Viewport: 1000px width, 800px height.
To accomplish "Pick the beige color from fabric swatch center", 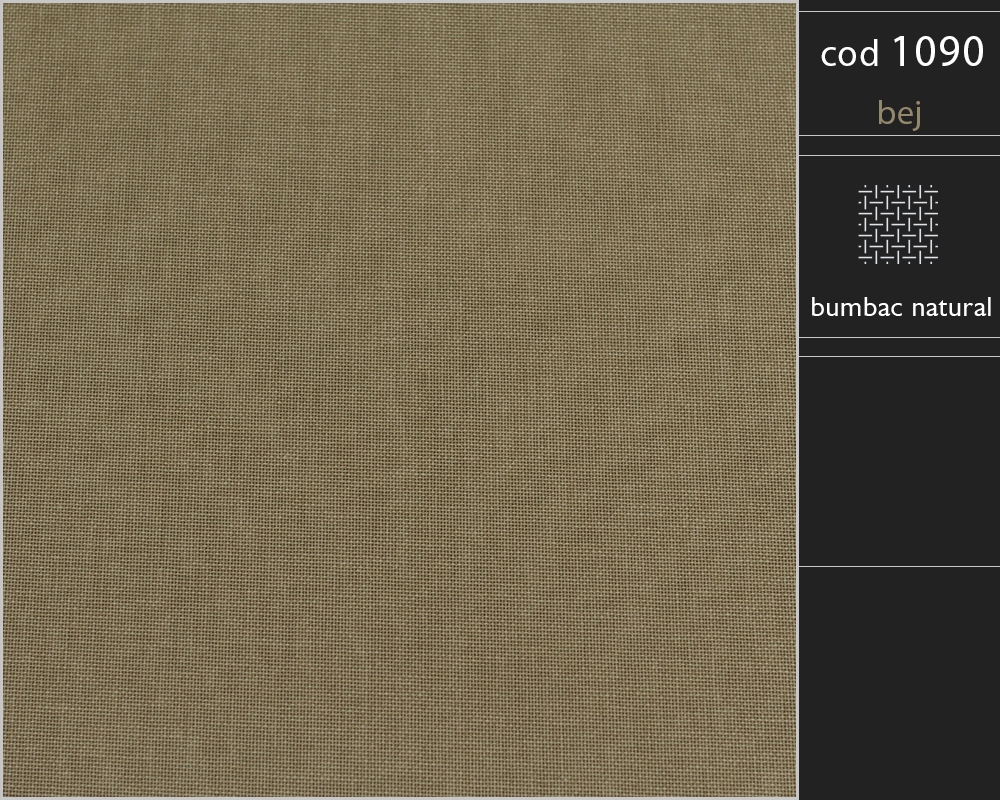I will 400,400.
